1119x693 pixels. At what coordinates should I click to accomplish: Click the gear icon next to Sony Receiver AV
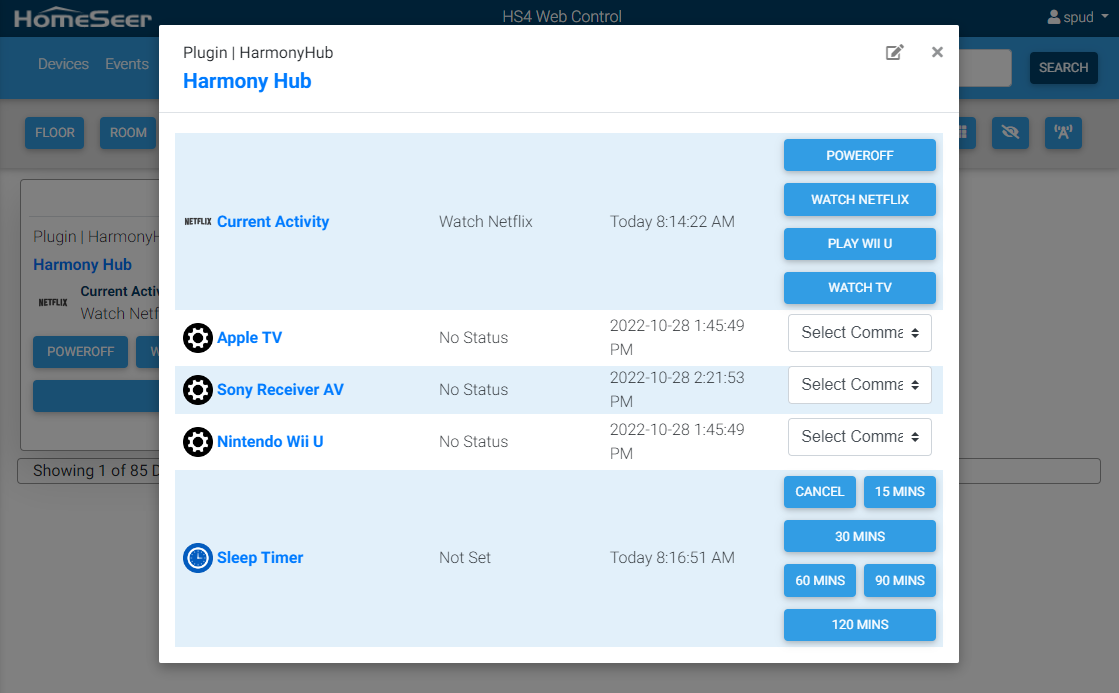click(198, 390)
